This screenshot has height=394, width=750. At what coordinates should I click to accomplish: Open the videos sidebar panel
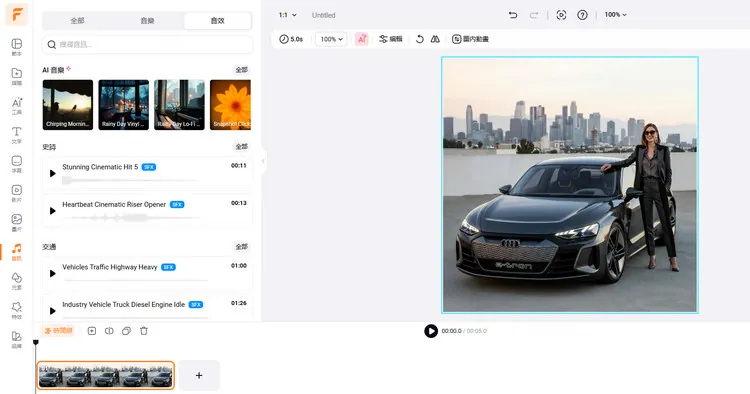16,193
